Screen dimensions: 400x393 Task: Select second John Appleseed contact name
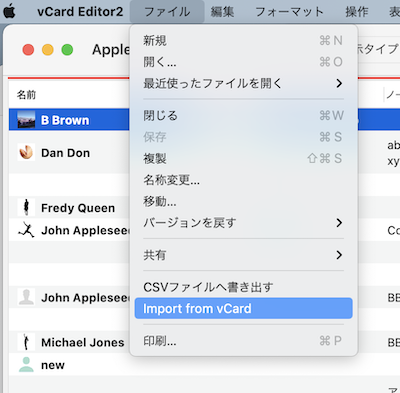pos(85,297)
